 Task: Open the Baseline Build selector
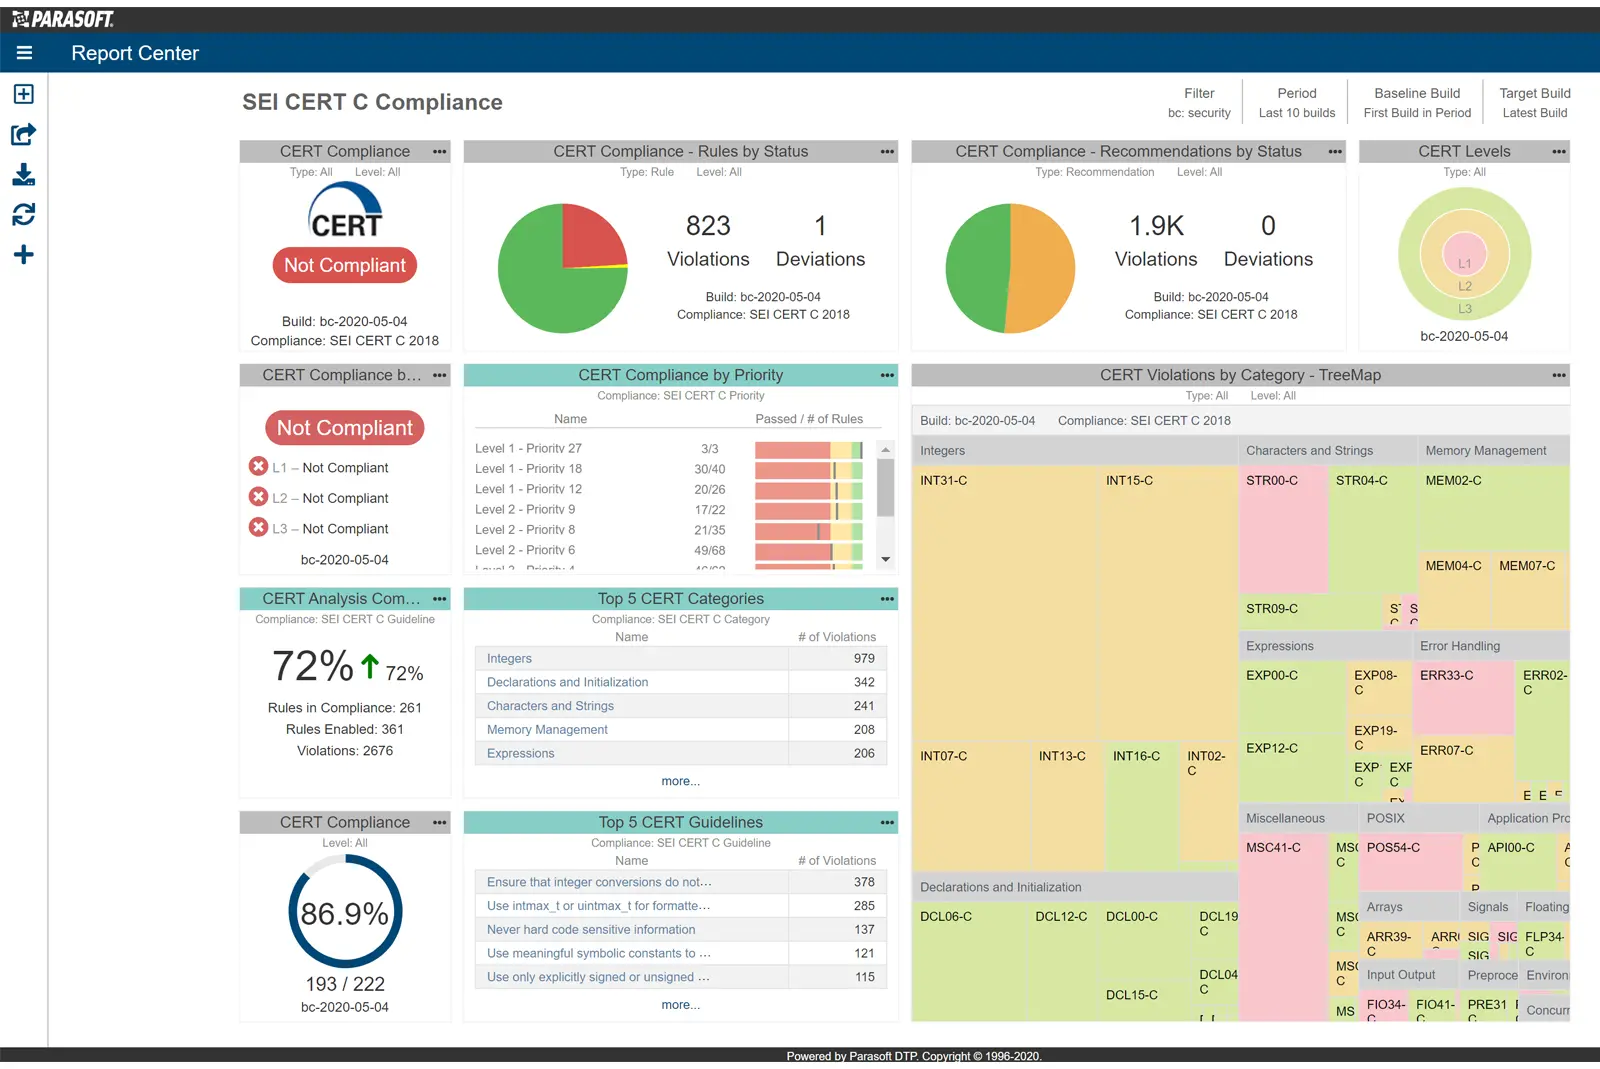pyautogui.click(x=1417, y=102)
